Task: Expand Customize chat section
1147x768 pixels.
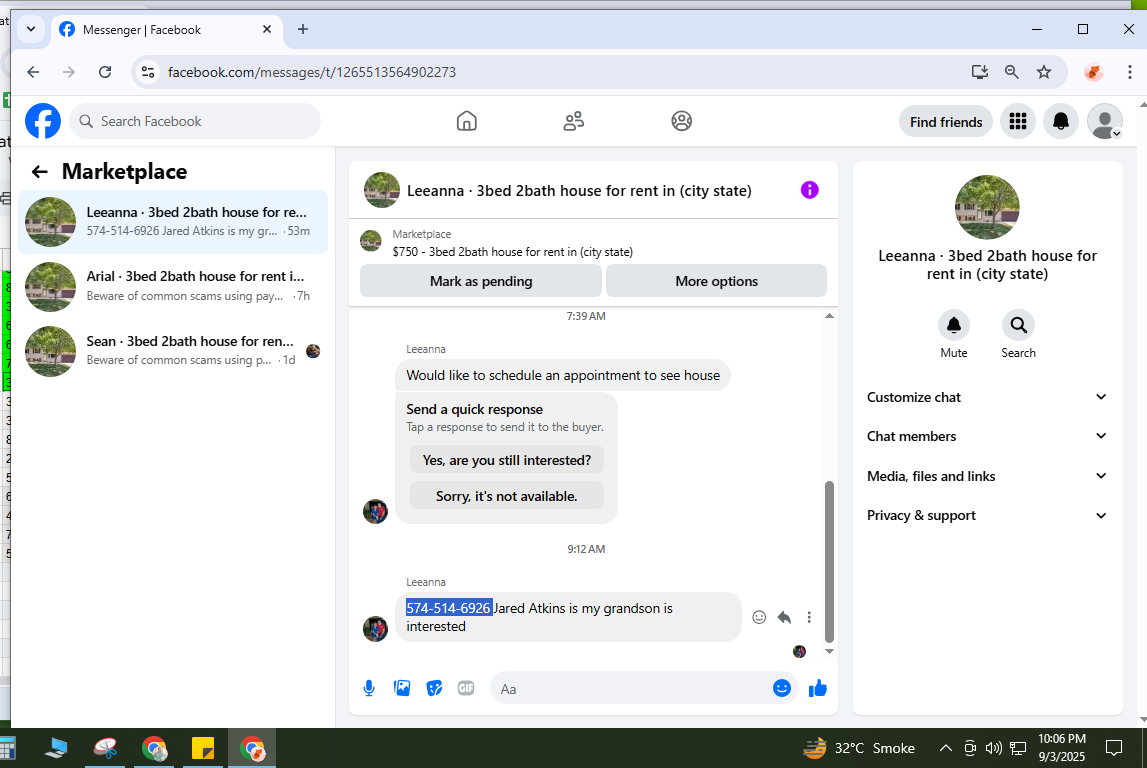Action: (987, 397)
